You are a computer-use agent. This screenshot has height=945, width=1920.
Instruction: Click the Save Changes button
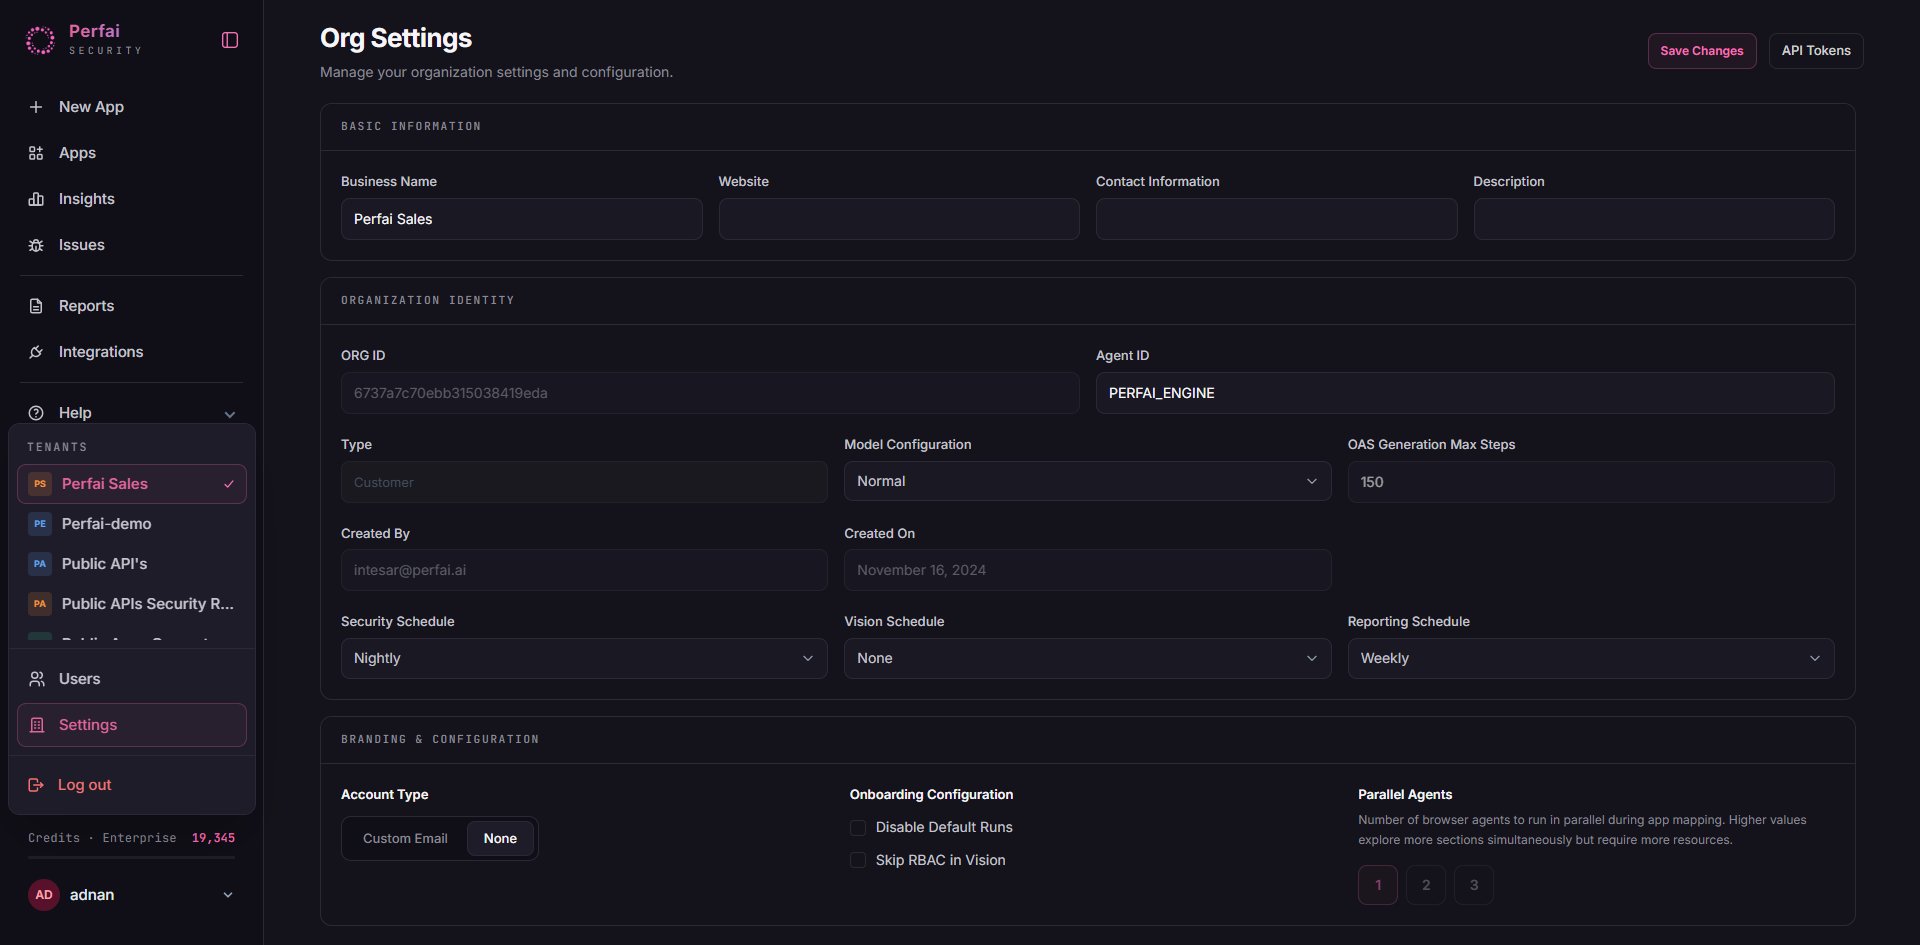1702,51
